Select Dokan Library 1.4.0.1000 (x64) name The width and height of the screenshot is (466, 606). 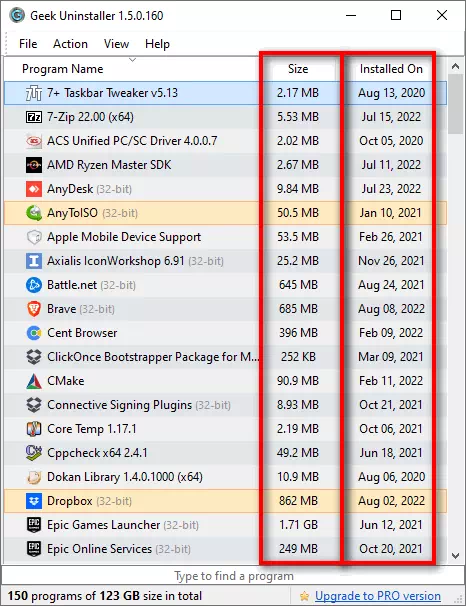point(125,477)
